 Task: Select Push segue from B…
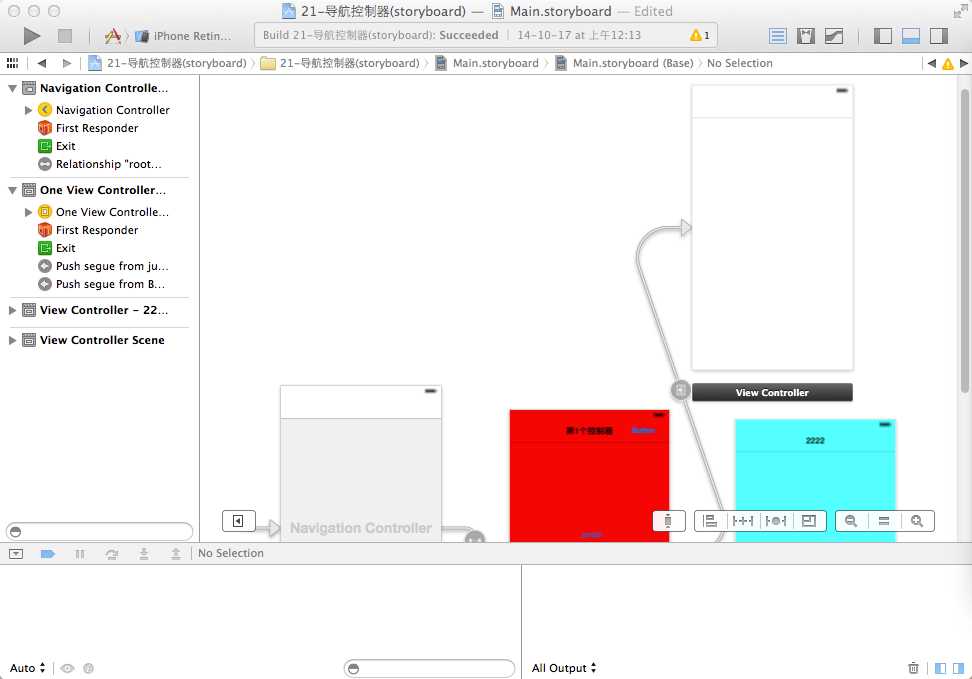click(x=101, y=284)
